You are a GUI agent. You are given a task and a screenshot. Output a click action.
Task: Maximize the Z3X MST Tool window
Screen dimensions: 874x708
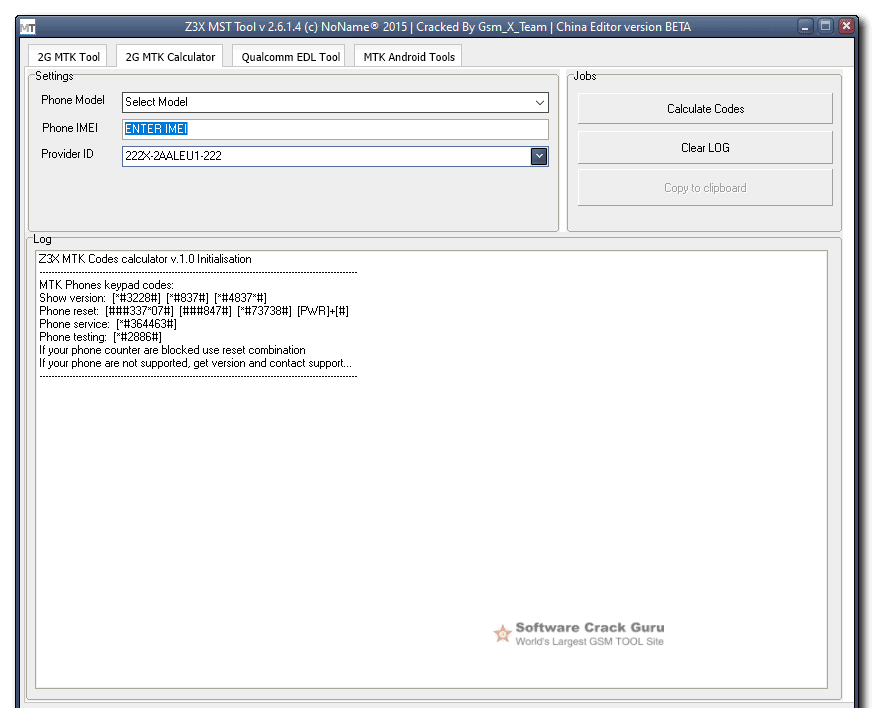[826, 26]
